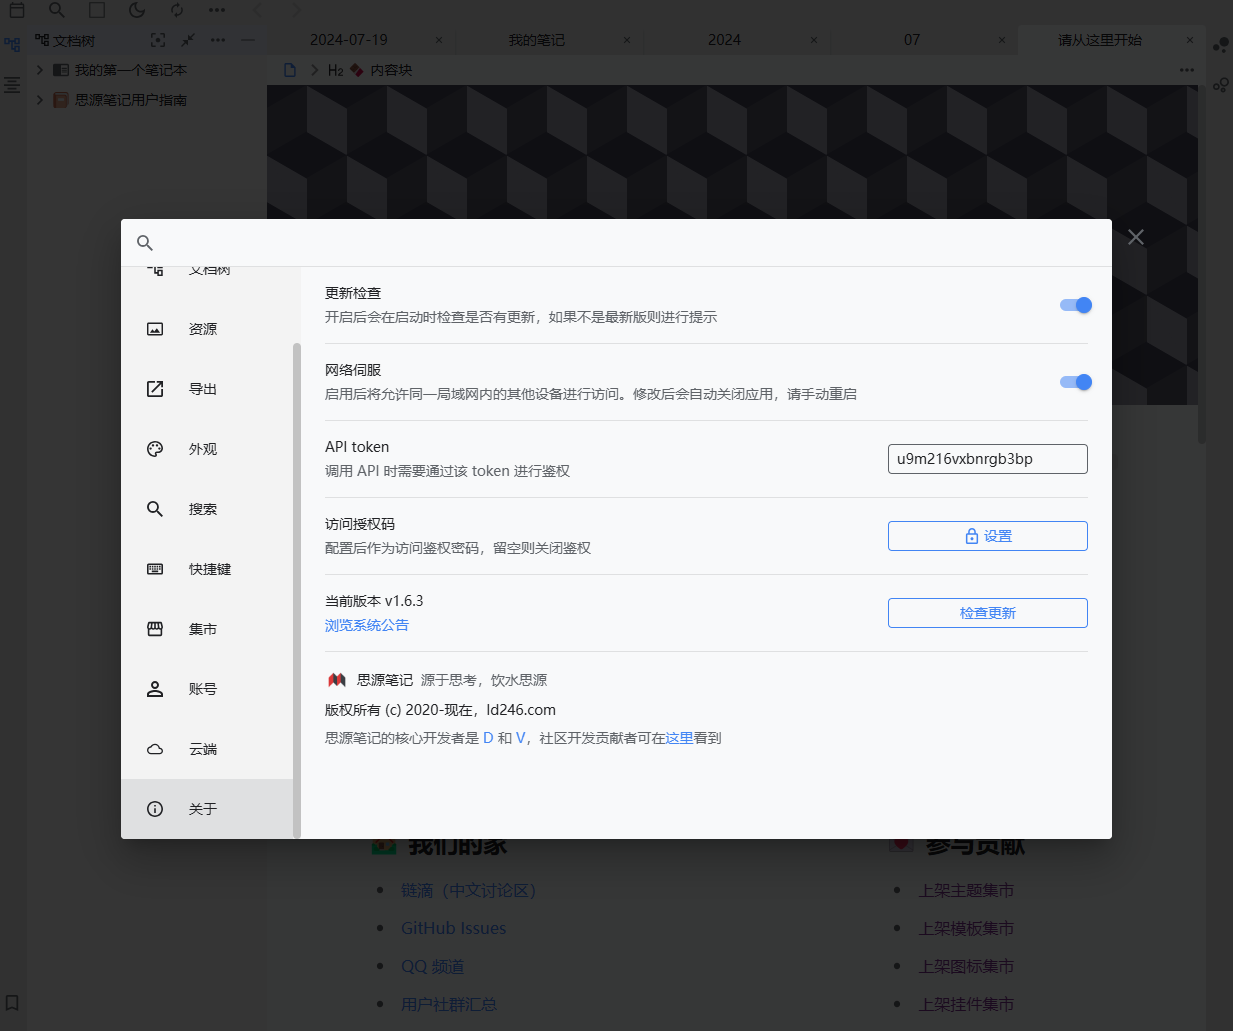
Task: Open the 文档树 panel more menu ellipsis
Action: tap(217, 42)
